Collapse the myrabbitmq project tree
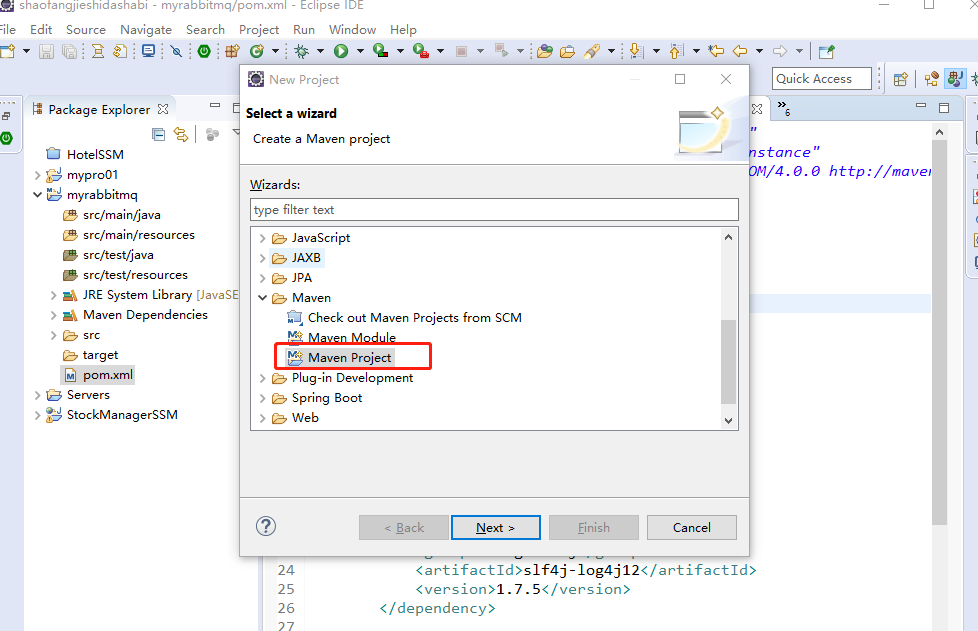 37,195
